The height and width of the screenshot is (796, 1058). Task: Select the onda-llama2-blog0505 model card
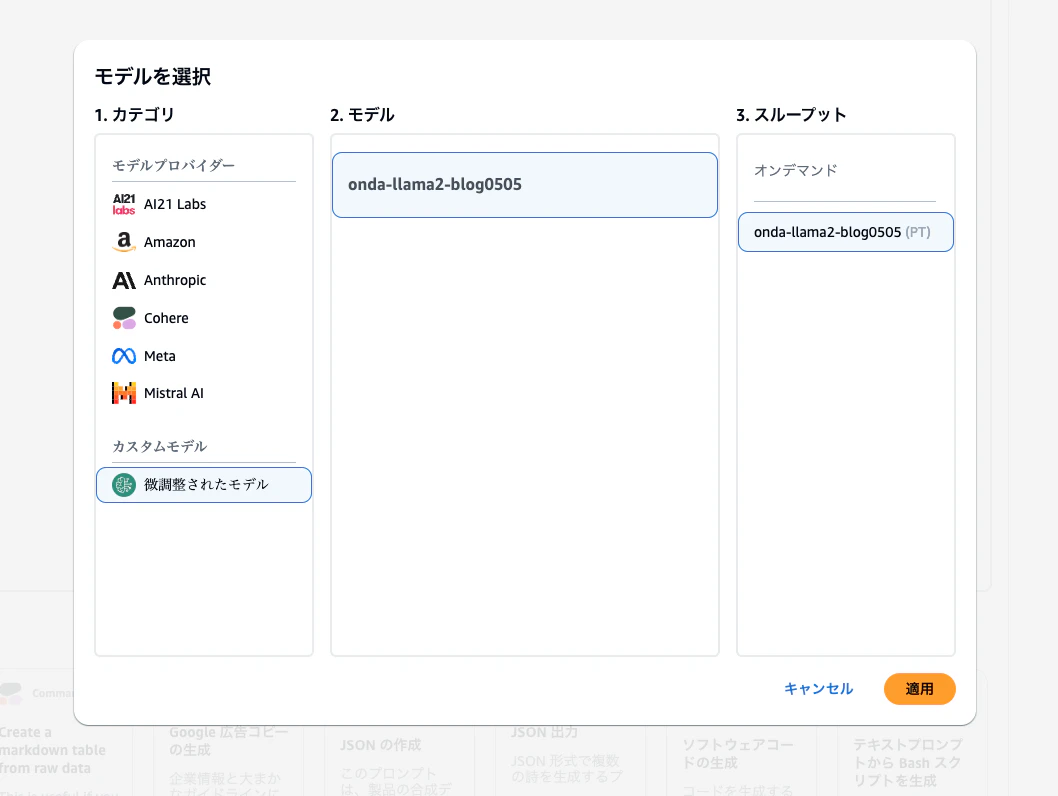point(524,185)
